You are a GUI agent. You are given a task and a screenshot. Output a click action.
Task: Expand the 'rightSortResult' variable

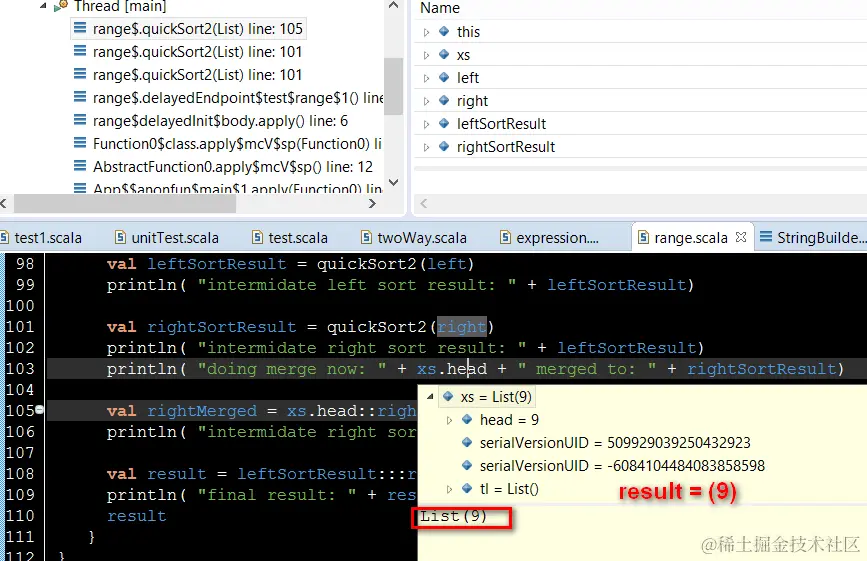pos(426,147)
